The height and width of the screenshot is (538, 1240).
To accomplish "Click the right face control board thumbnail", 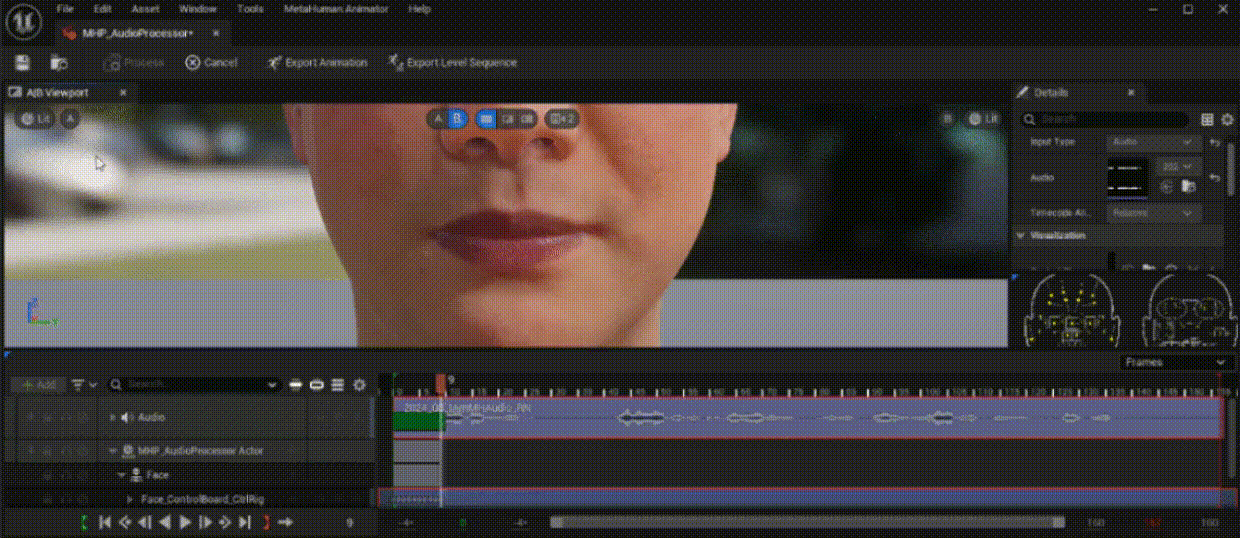I will click(x=1188, y=310).
